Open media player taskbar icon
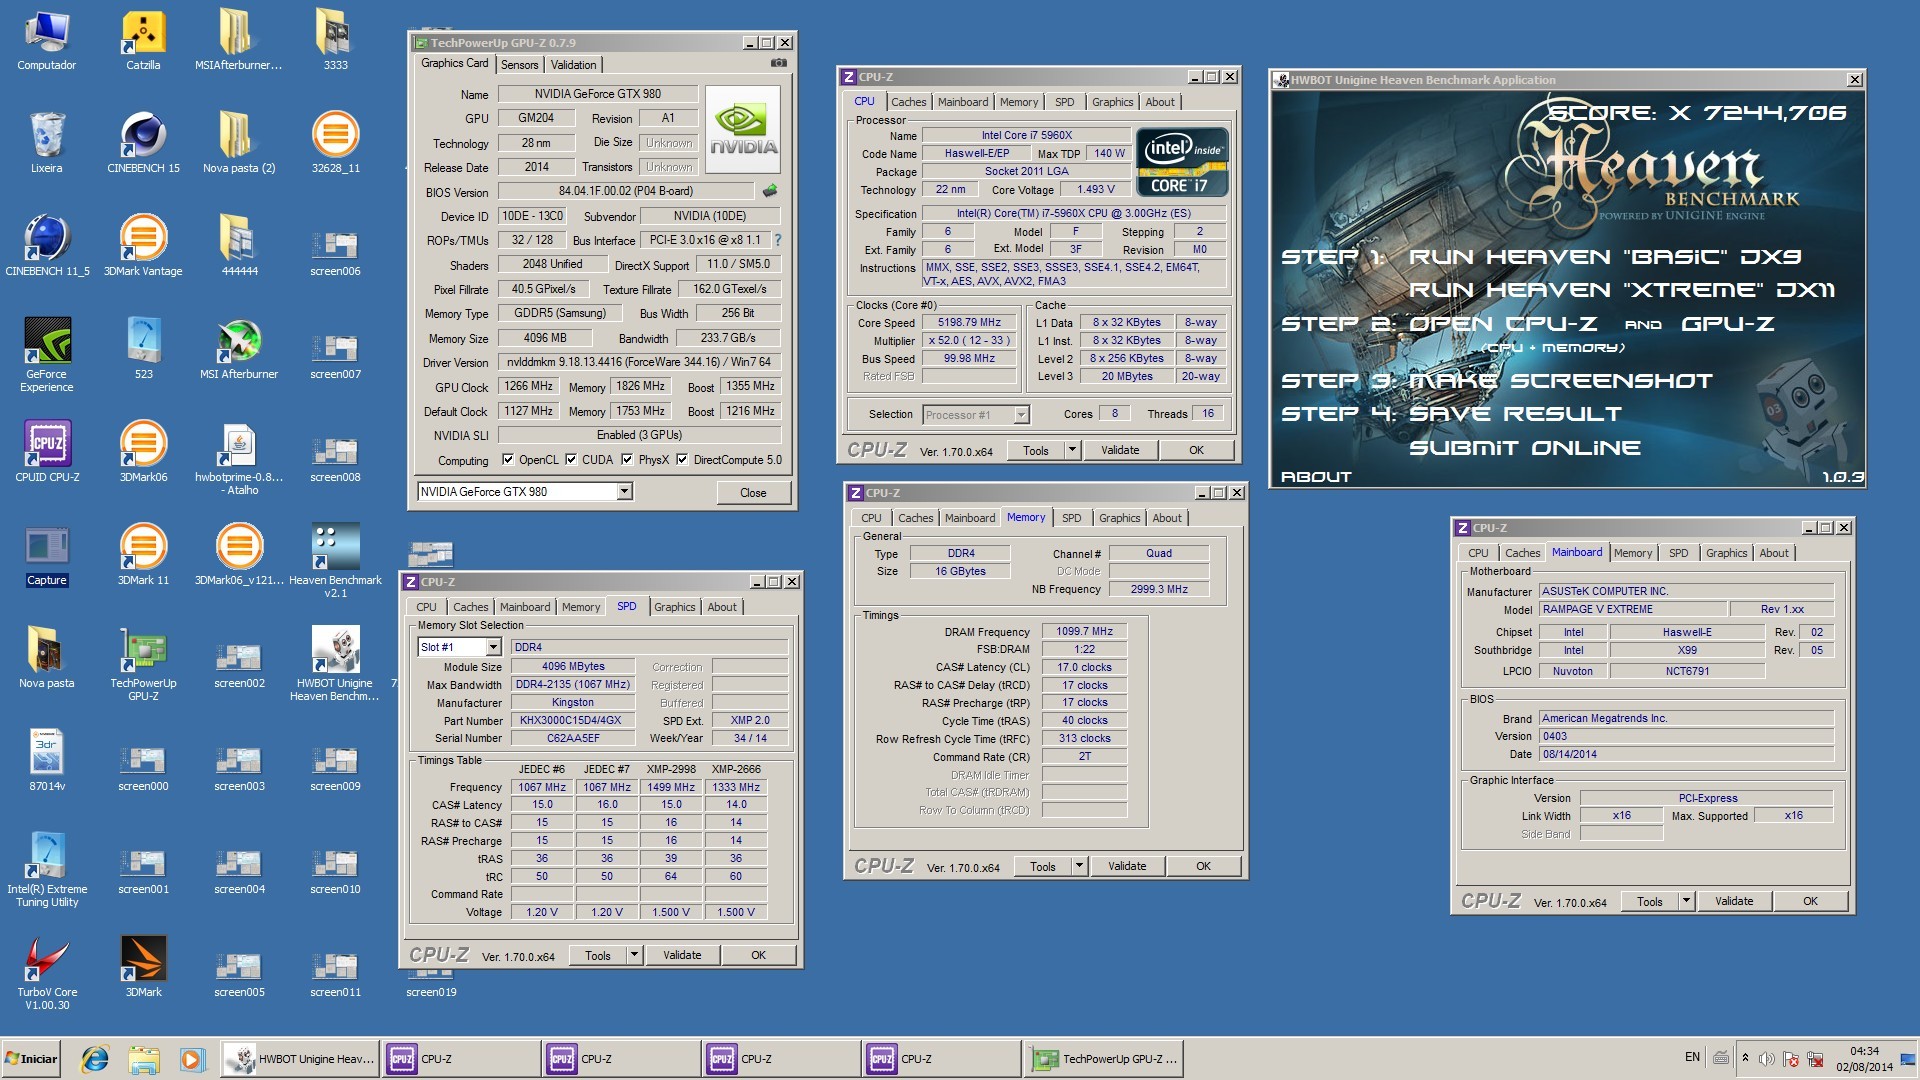Viewport: 1920px width, 1080px height. (192, 1059)
